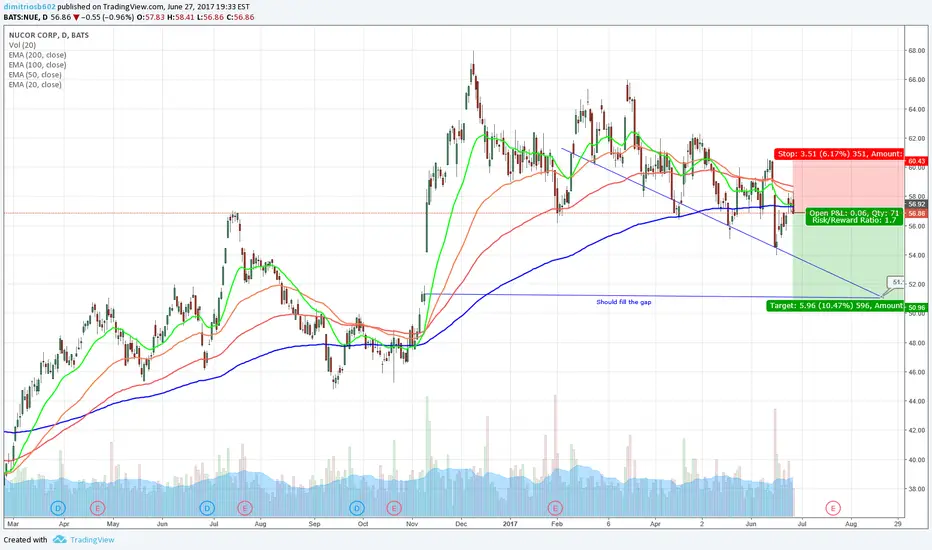
Task: Click the Sep label on time axis
Action: [314, 524]
